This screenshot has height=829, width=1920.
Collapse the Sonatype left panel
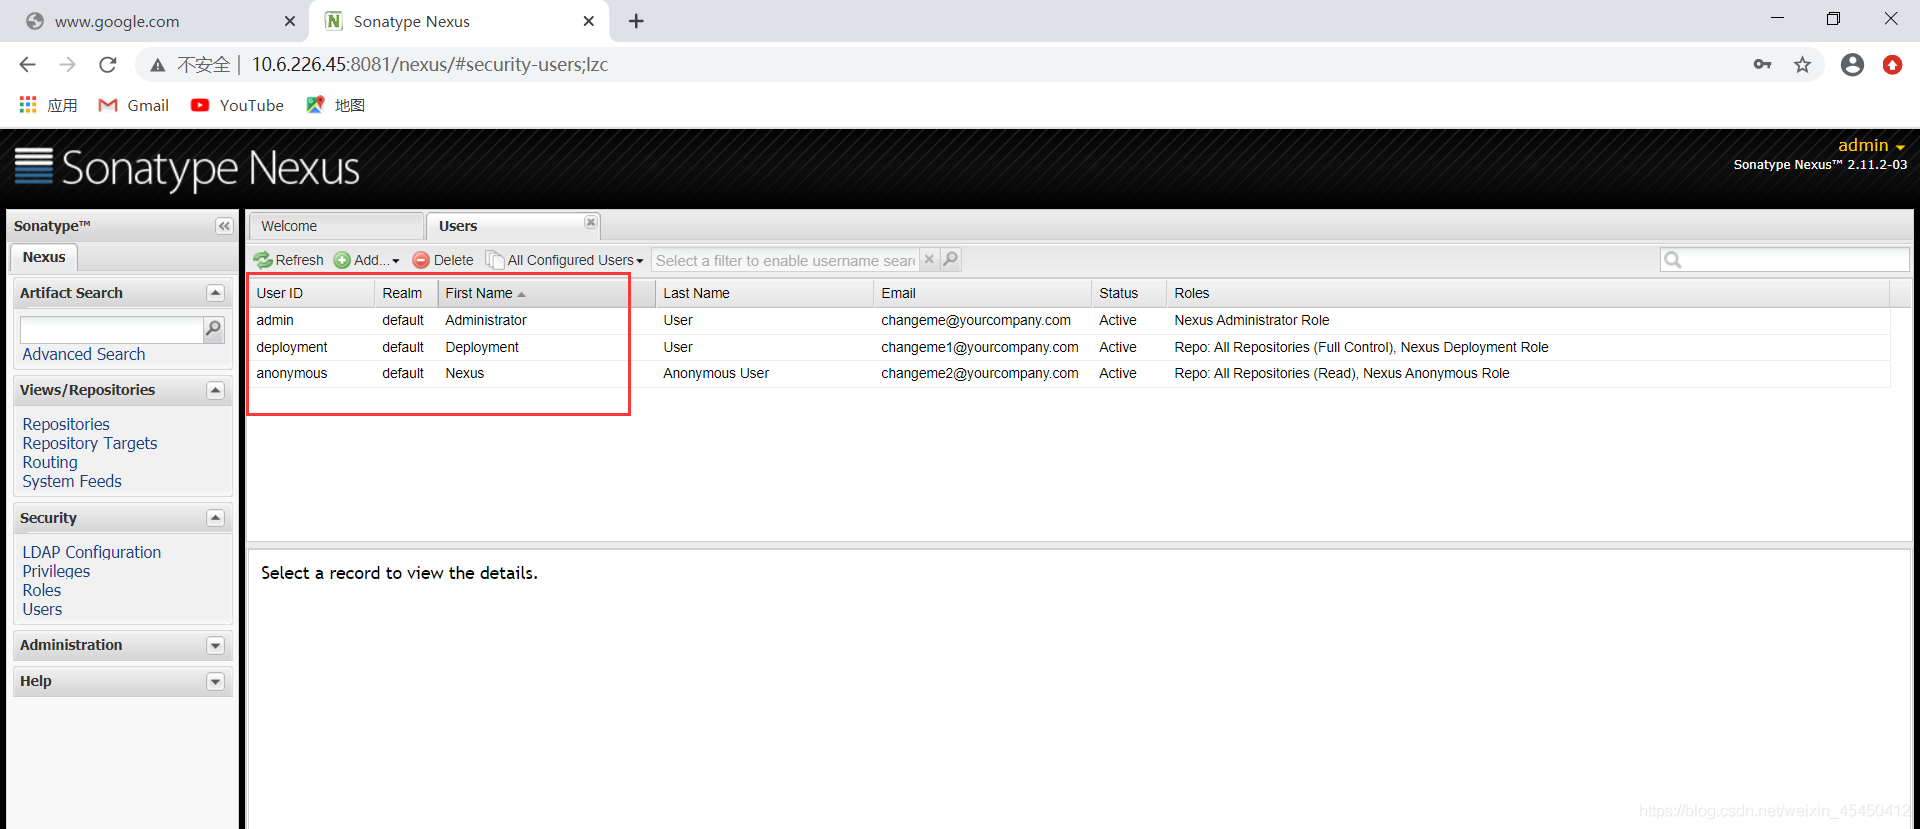point(224,226)
